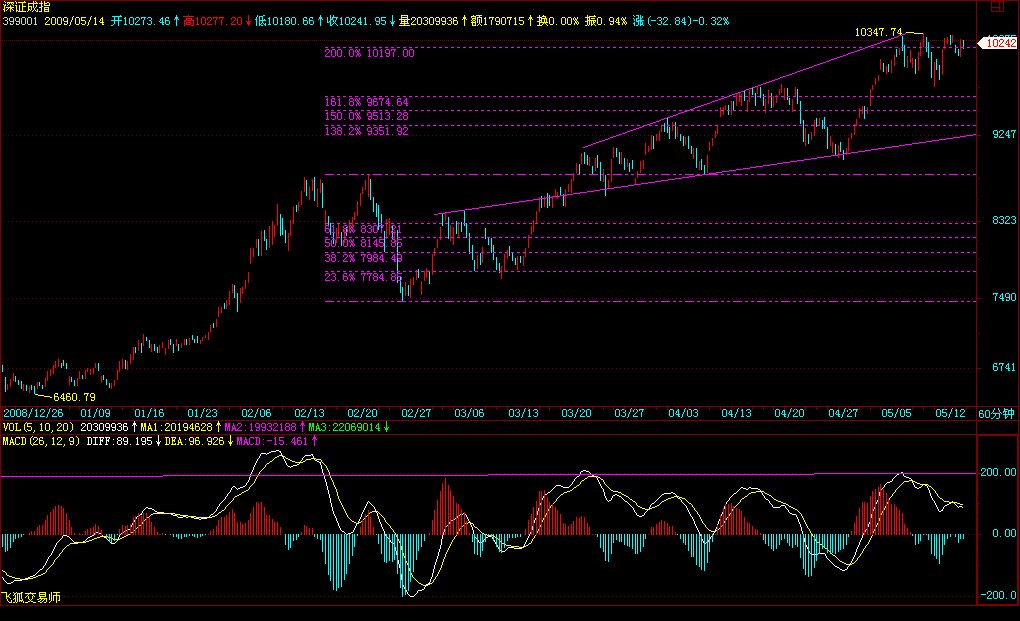Click the MACD(26,12,9) indicator label

41,442
